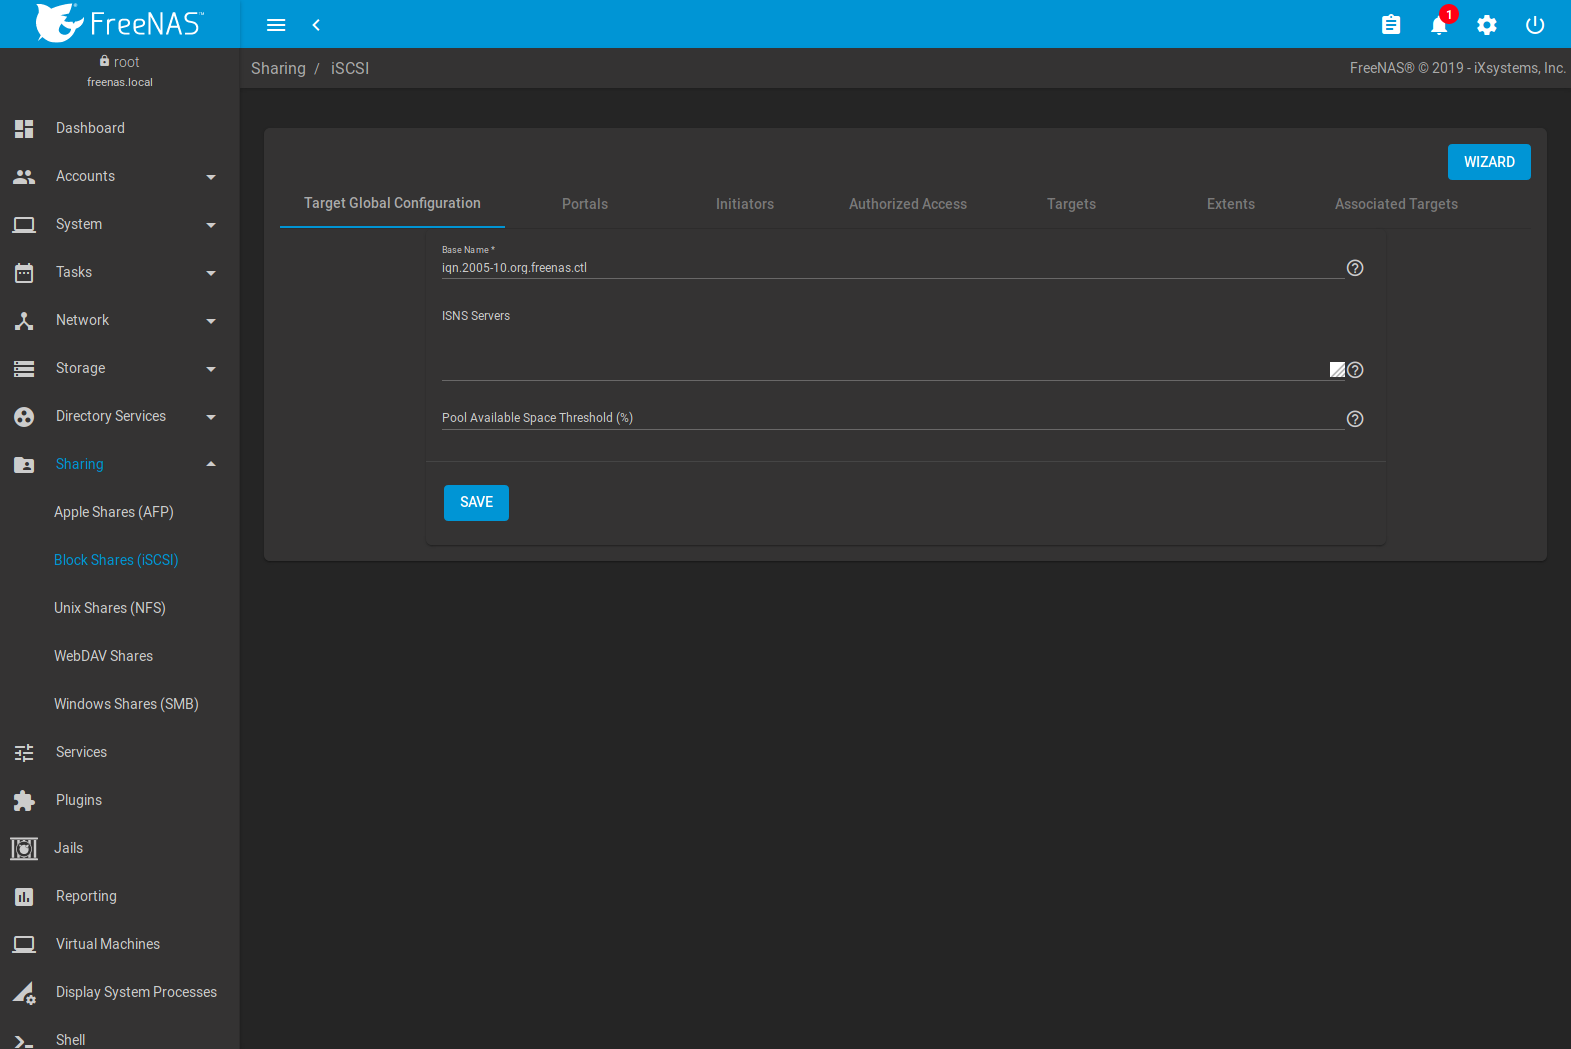Switch to the Initiators tab
Image resolution: width=1571 pixels, height=1049 pixels.
(745, 204)
